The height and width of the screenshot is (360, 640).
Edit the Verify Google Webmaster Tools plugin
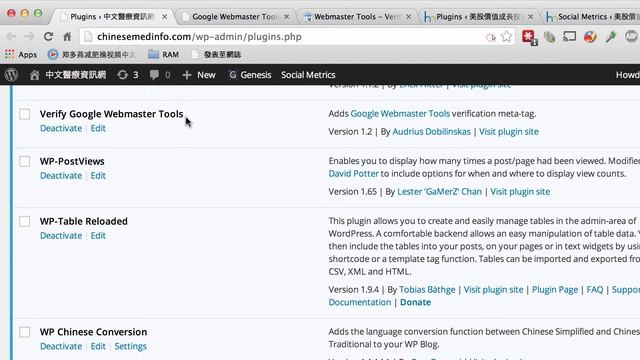click(x=98, y=128)
